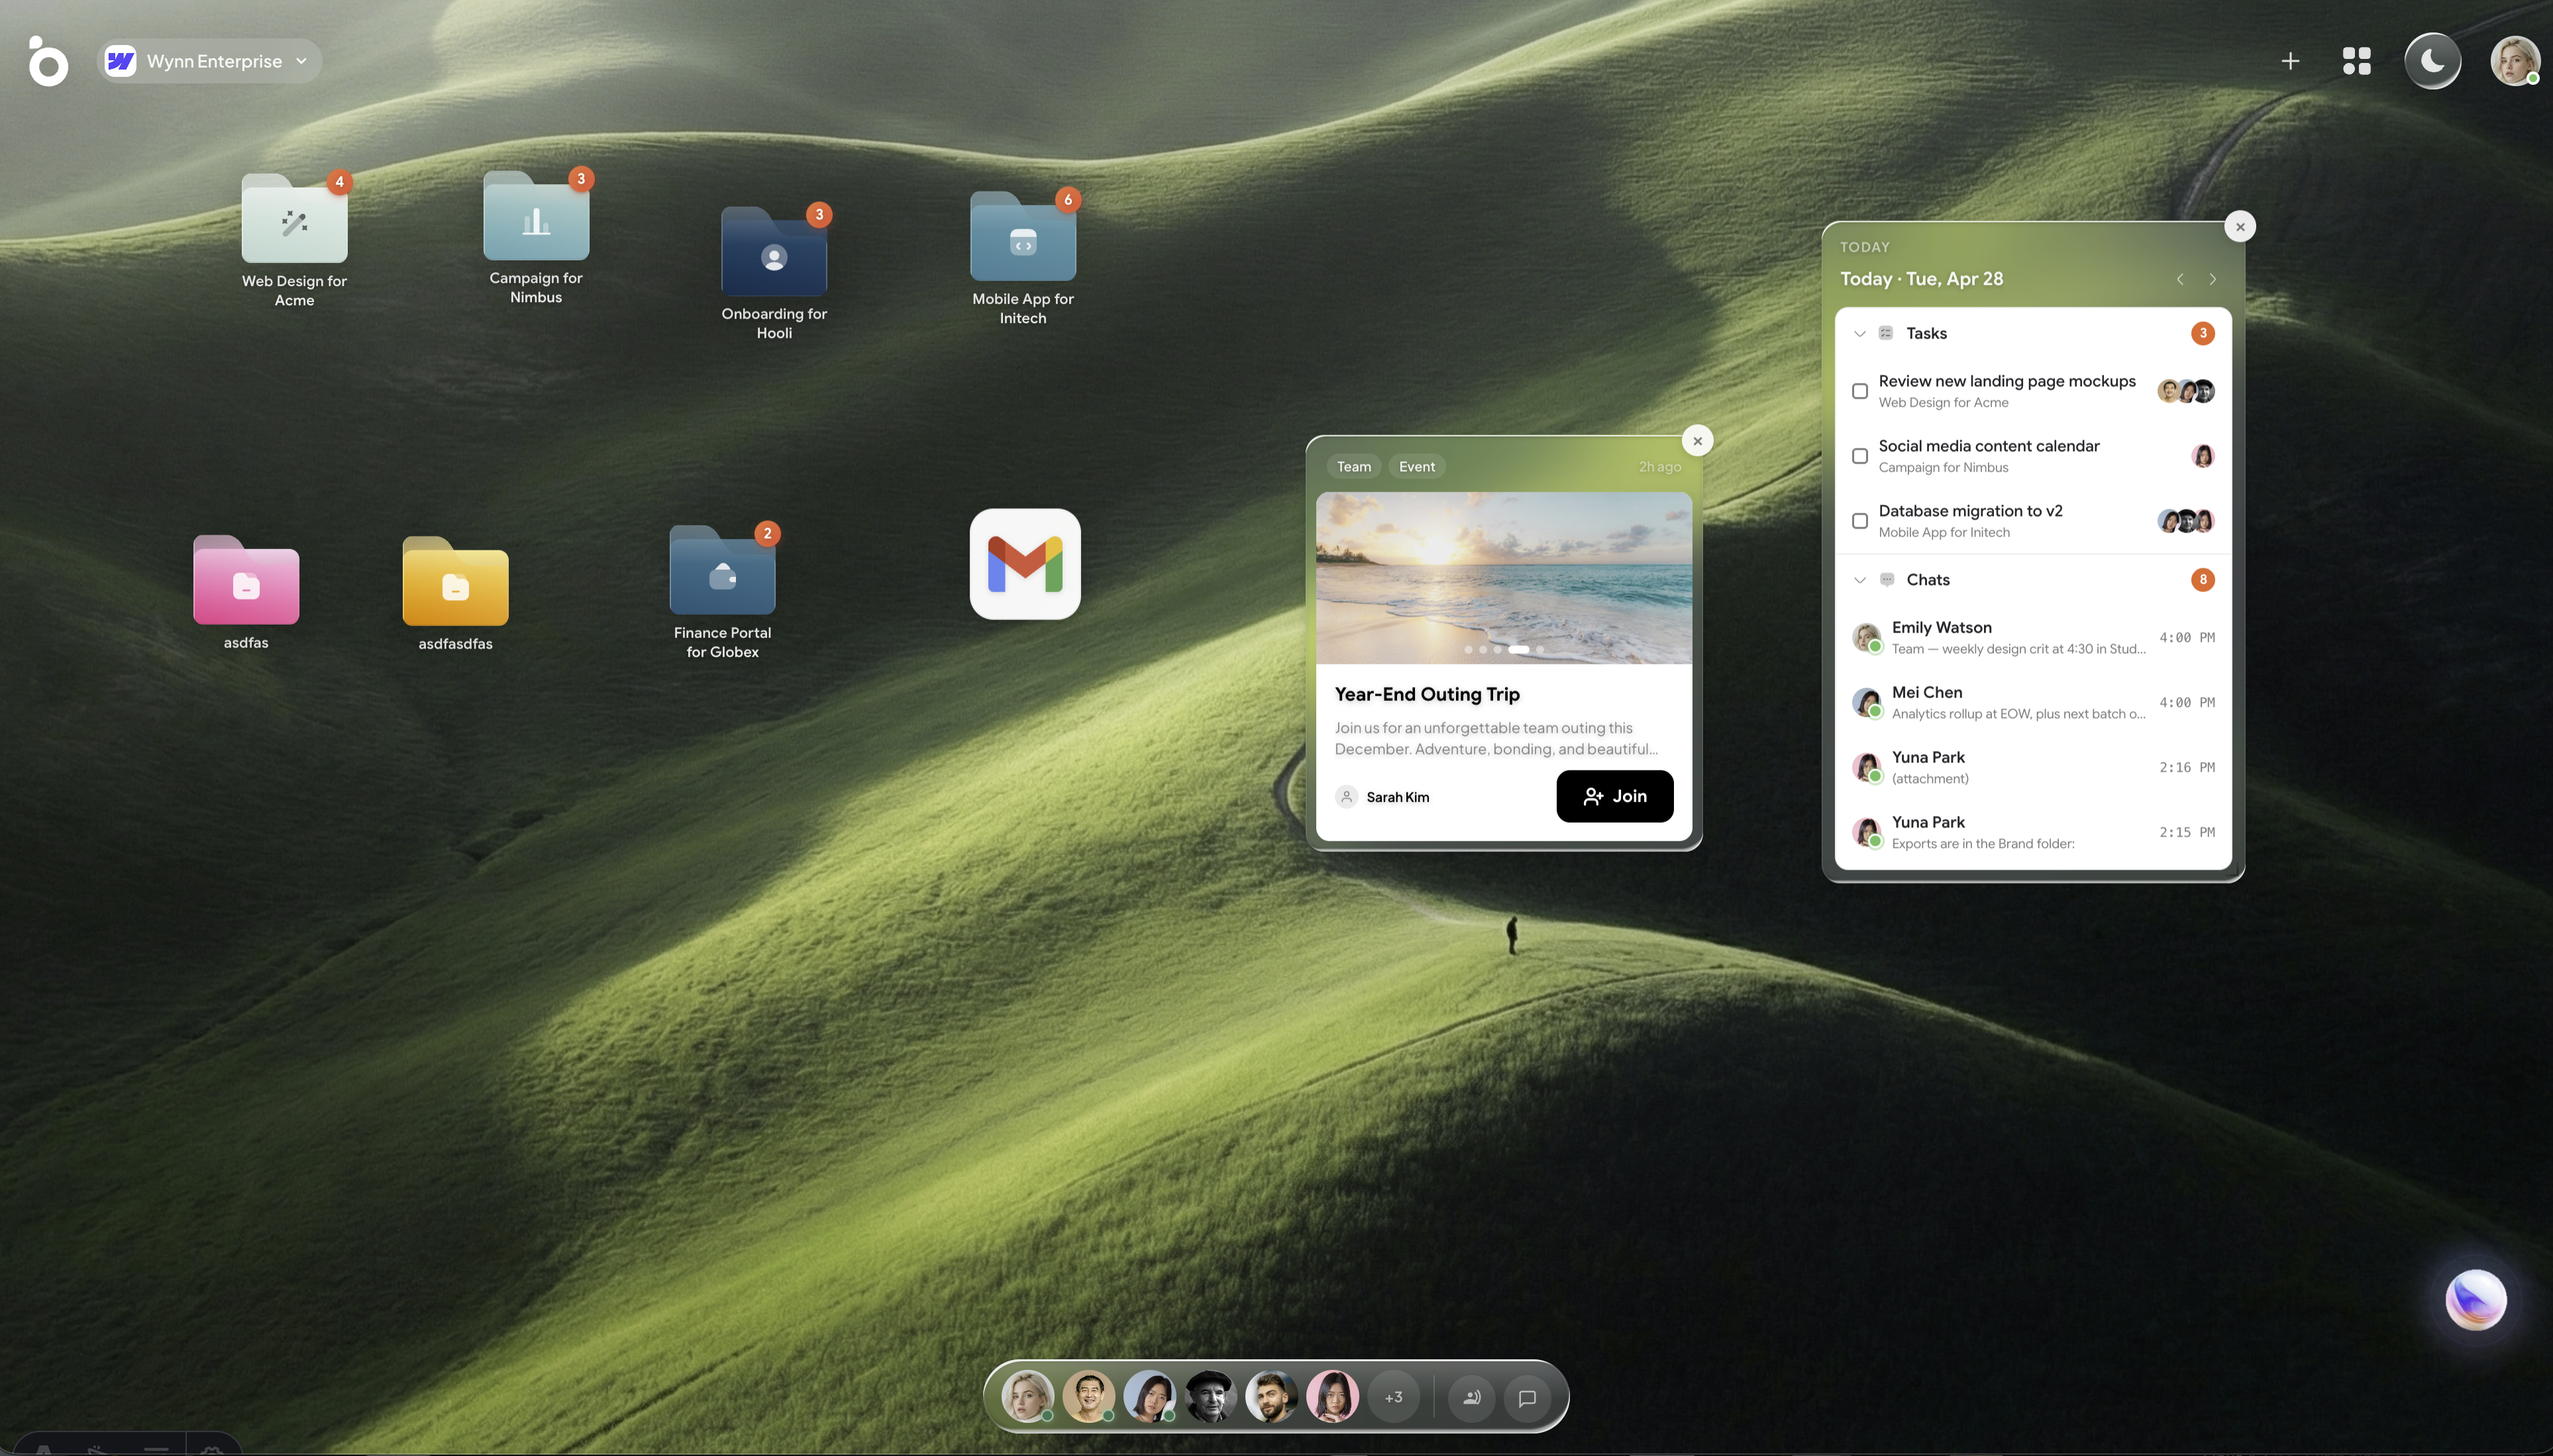
Task: Check off Social media content calendar
Action: tap(1860, 456)
